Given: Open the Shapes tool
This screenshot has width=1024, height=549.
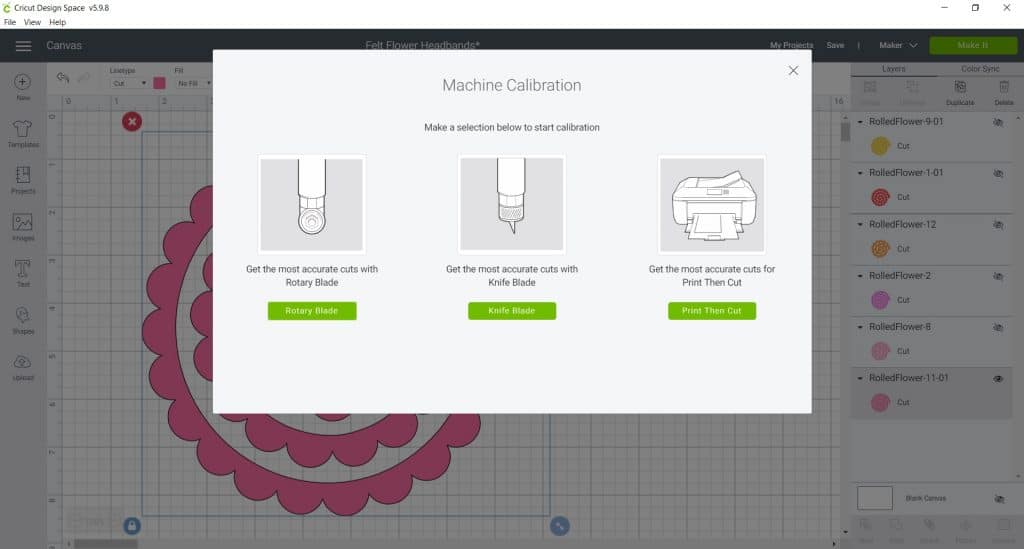Looking at the screenshot, I should click(x=23, y=315).
